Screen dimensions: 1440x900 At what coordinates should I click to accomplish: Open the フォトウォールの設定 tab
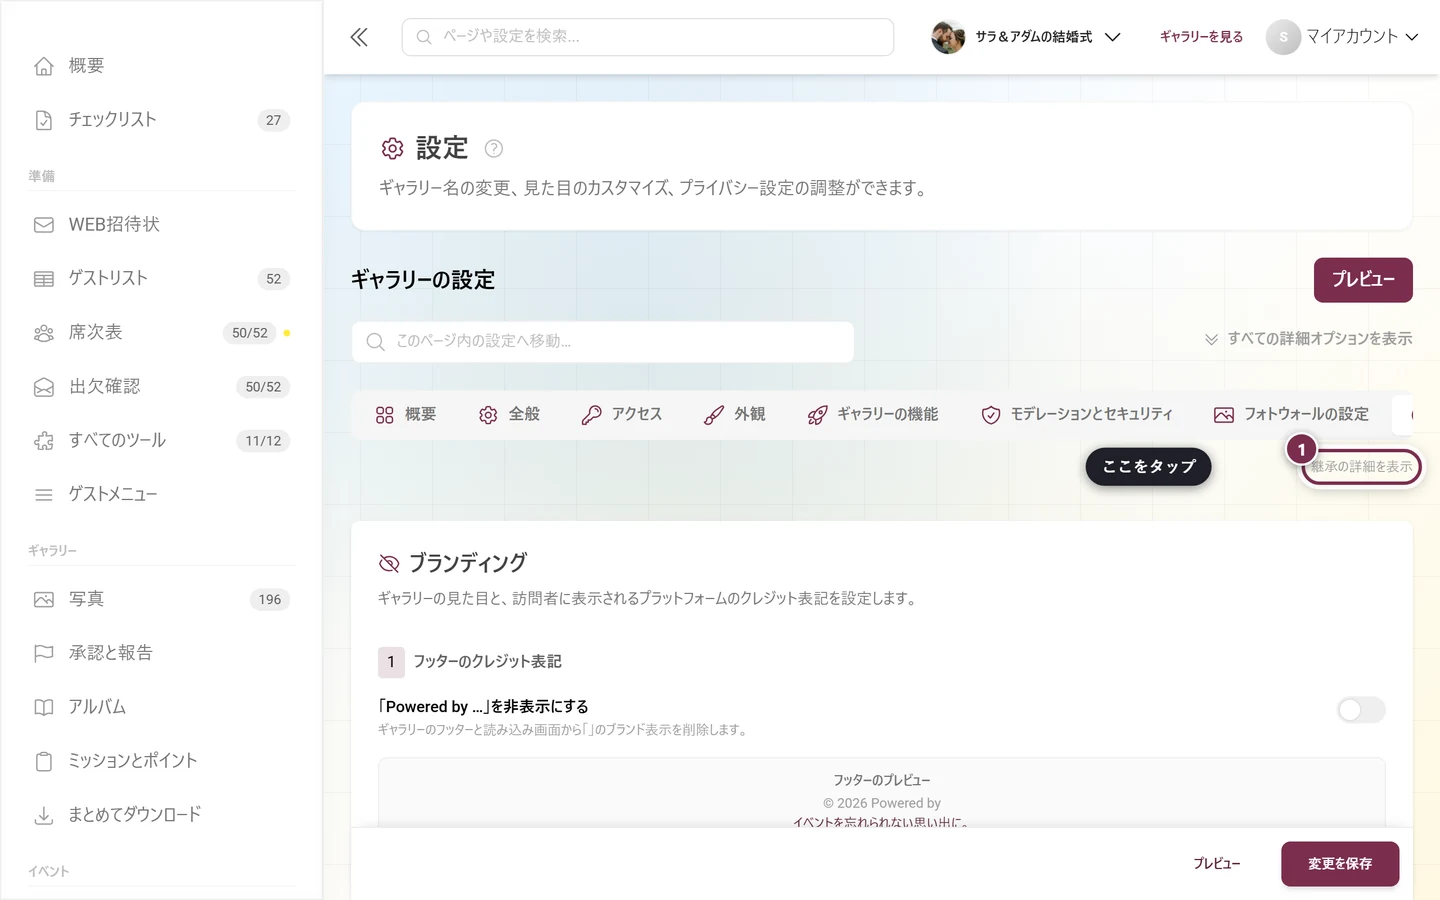(1292, 415)
